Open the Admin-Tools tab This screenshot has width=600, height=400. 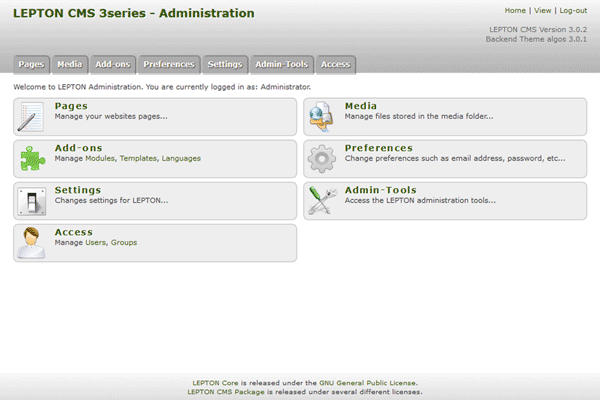click(282, 64)
